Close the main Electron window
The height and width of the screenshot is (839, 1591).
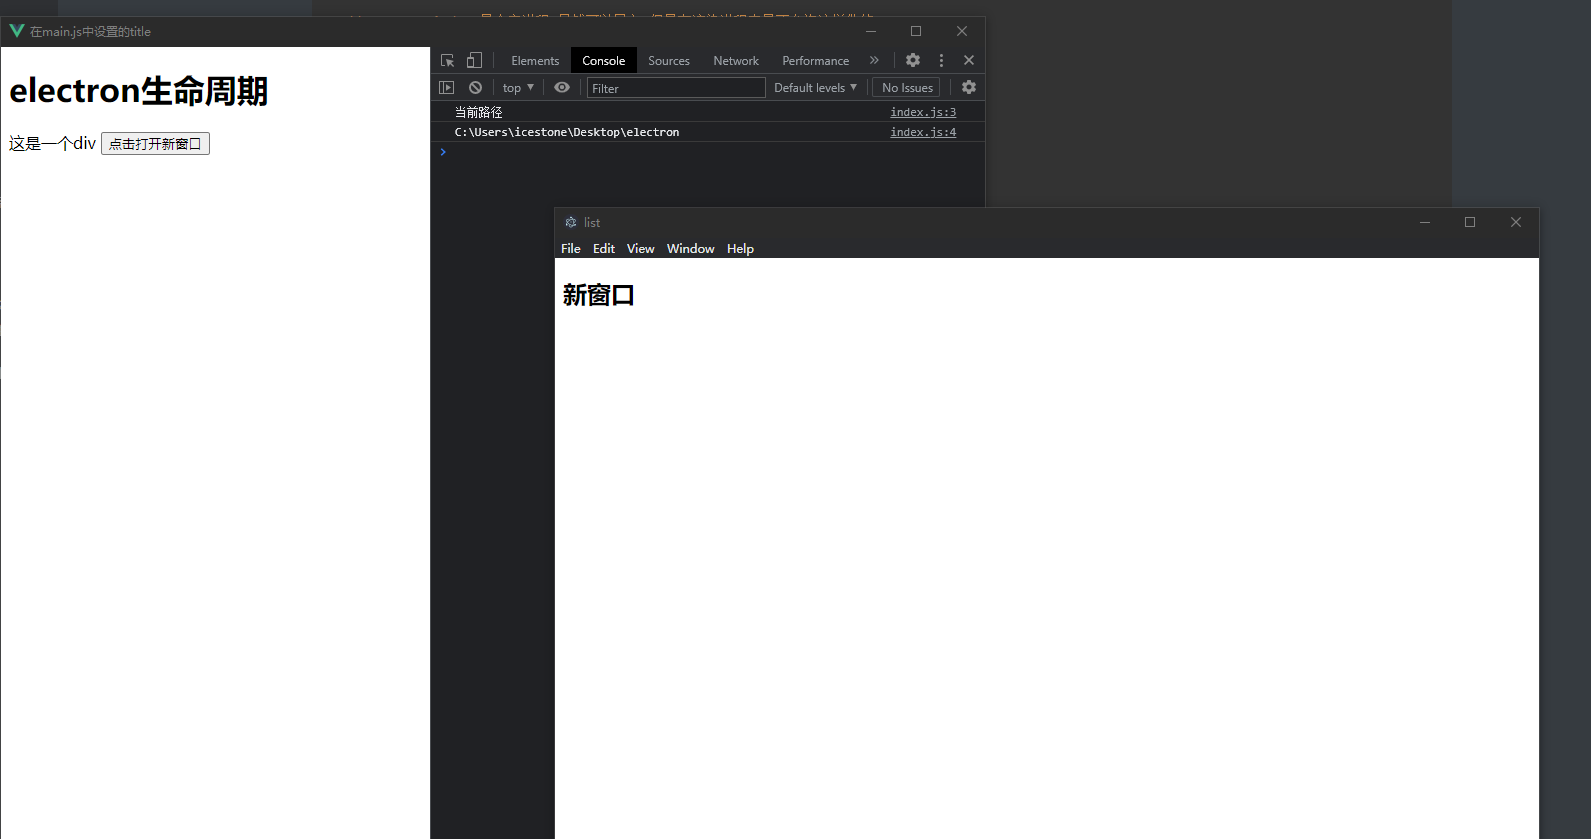click(x=962, y=31)
